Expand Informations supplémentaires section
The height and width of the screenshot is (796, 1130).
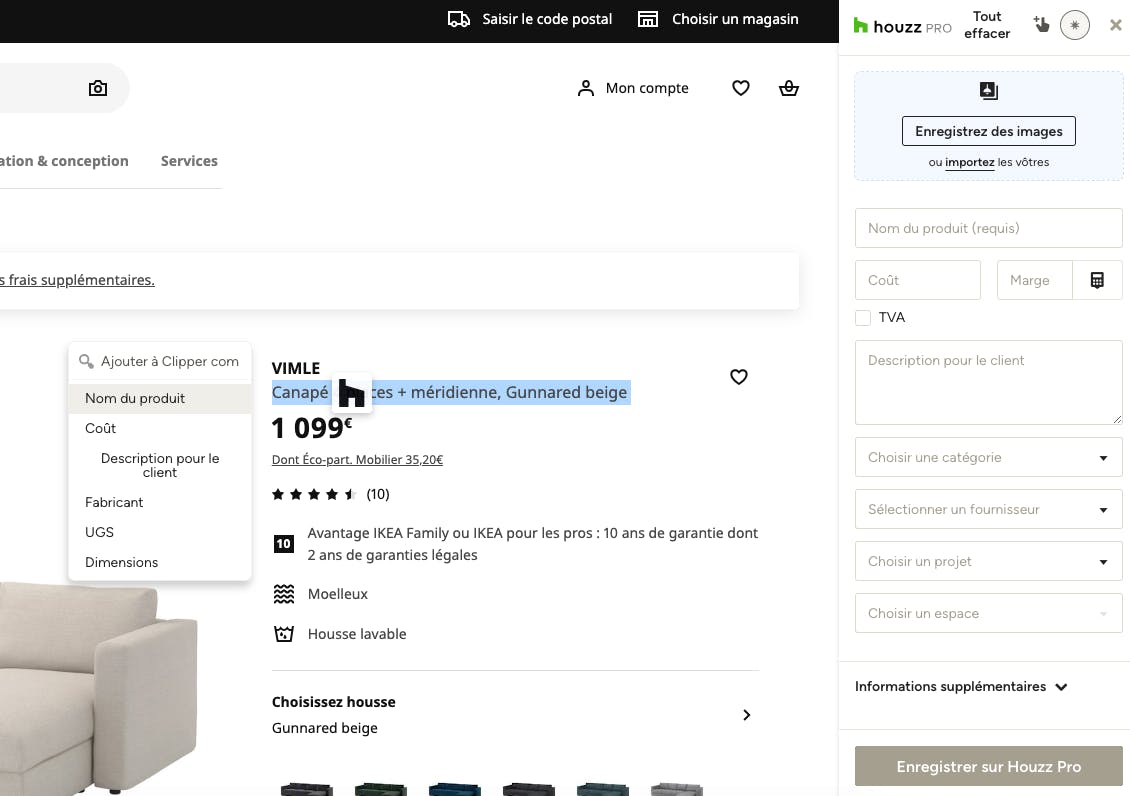(961, 687)
